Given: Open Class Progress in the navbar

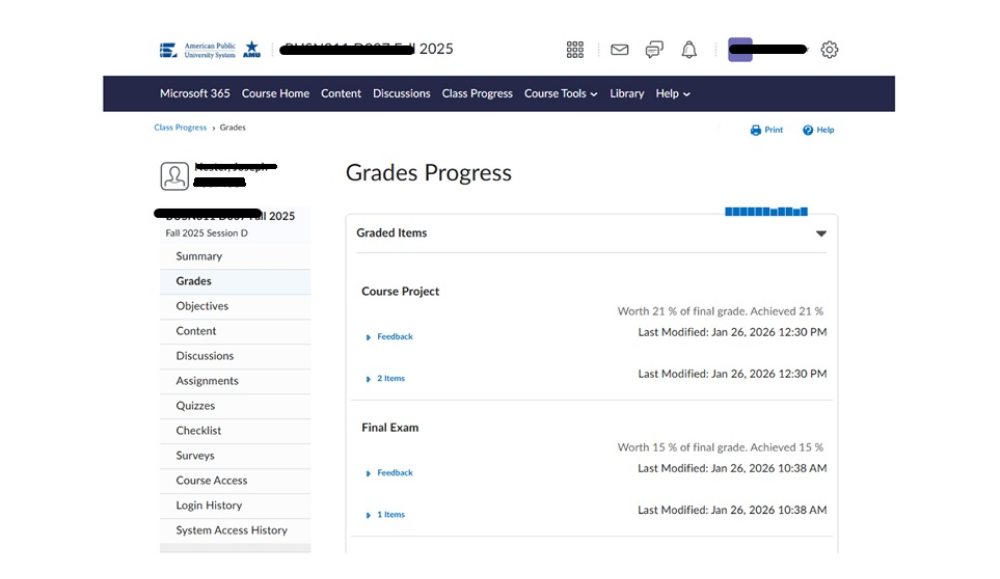Looking at the screenshot, I should tap(477, 94).
